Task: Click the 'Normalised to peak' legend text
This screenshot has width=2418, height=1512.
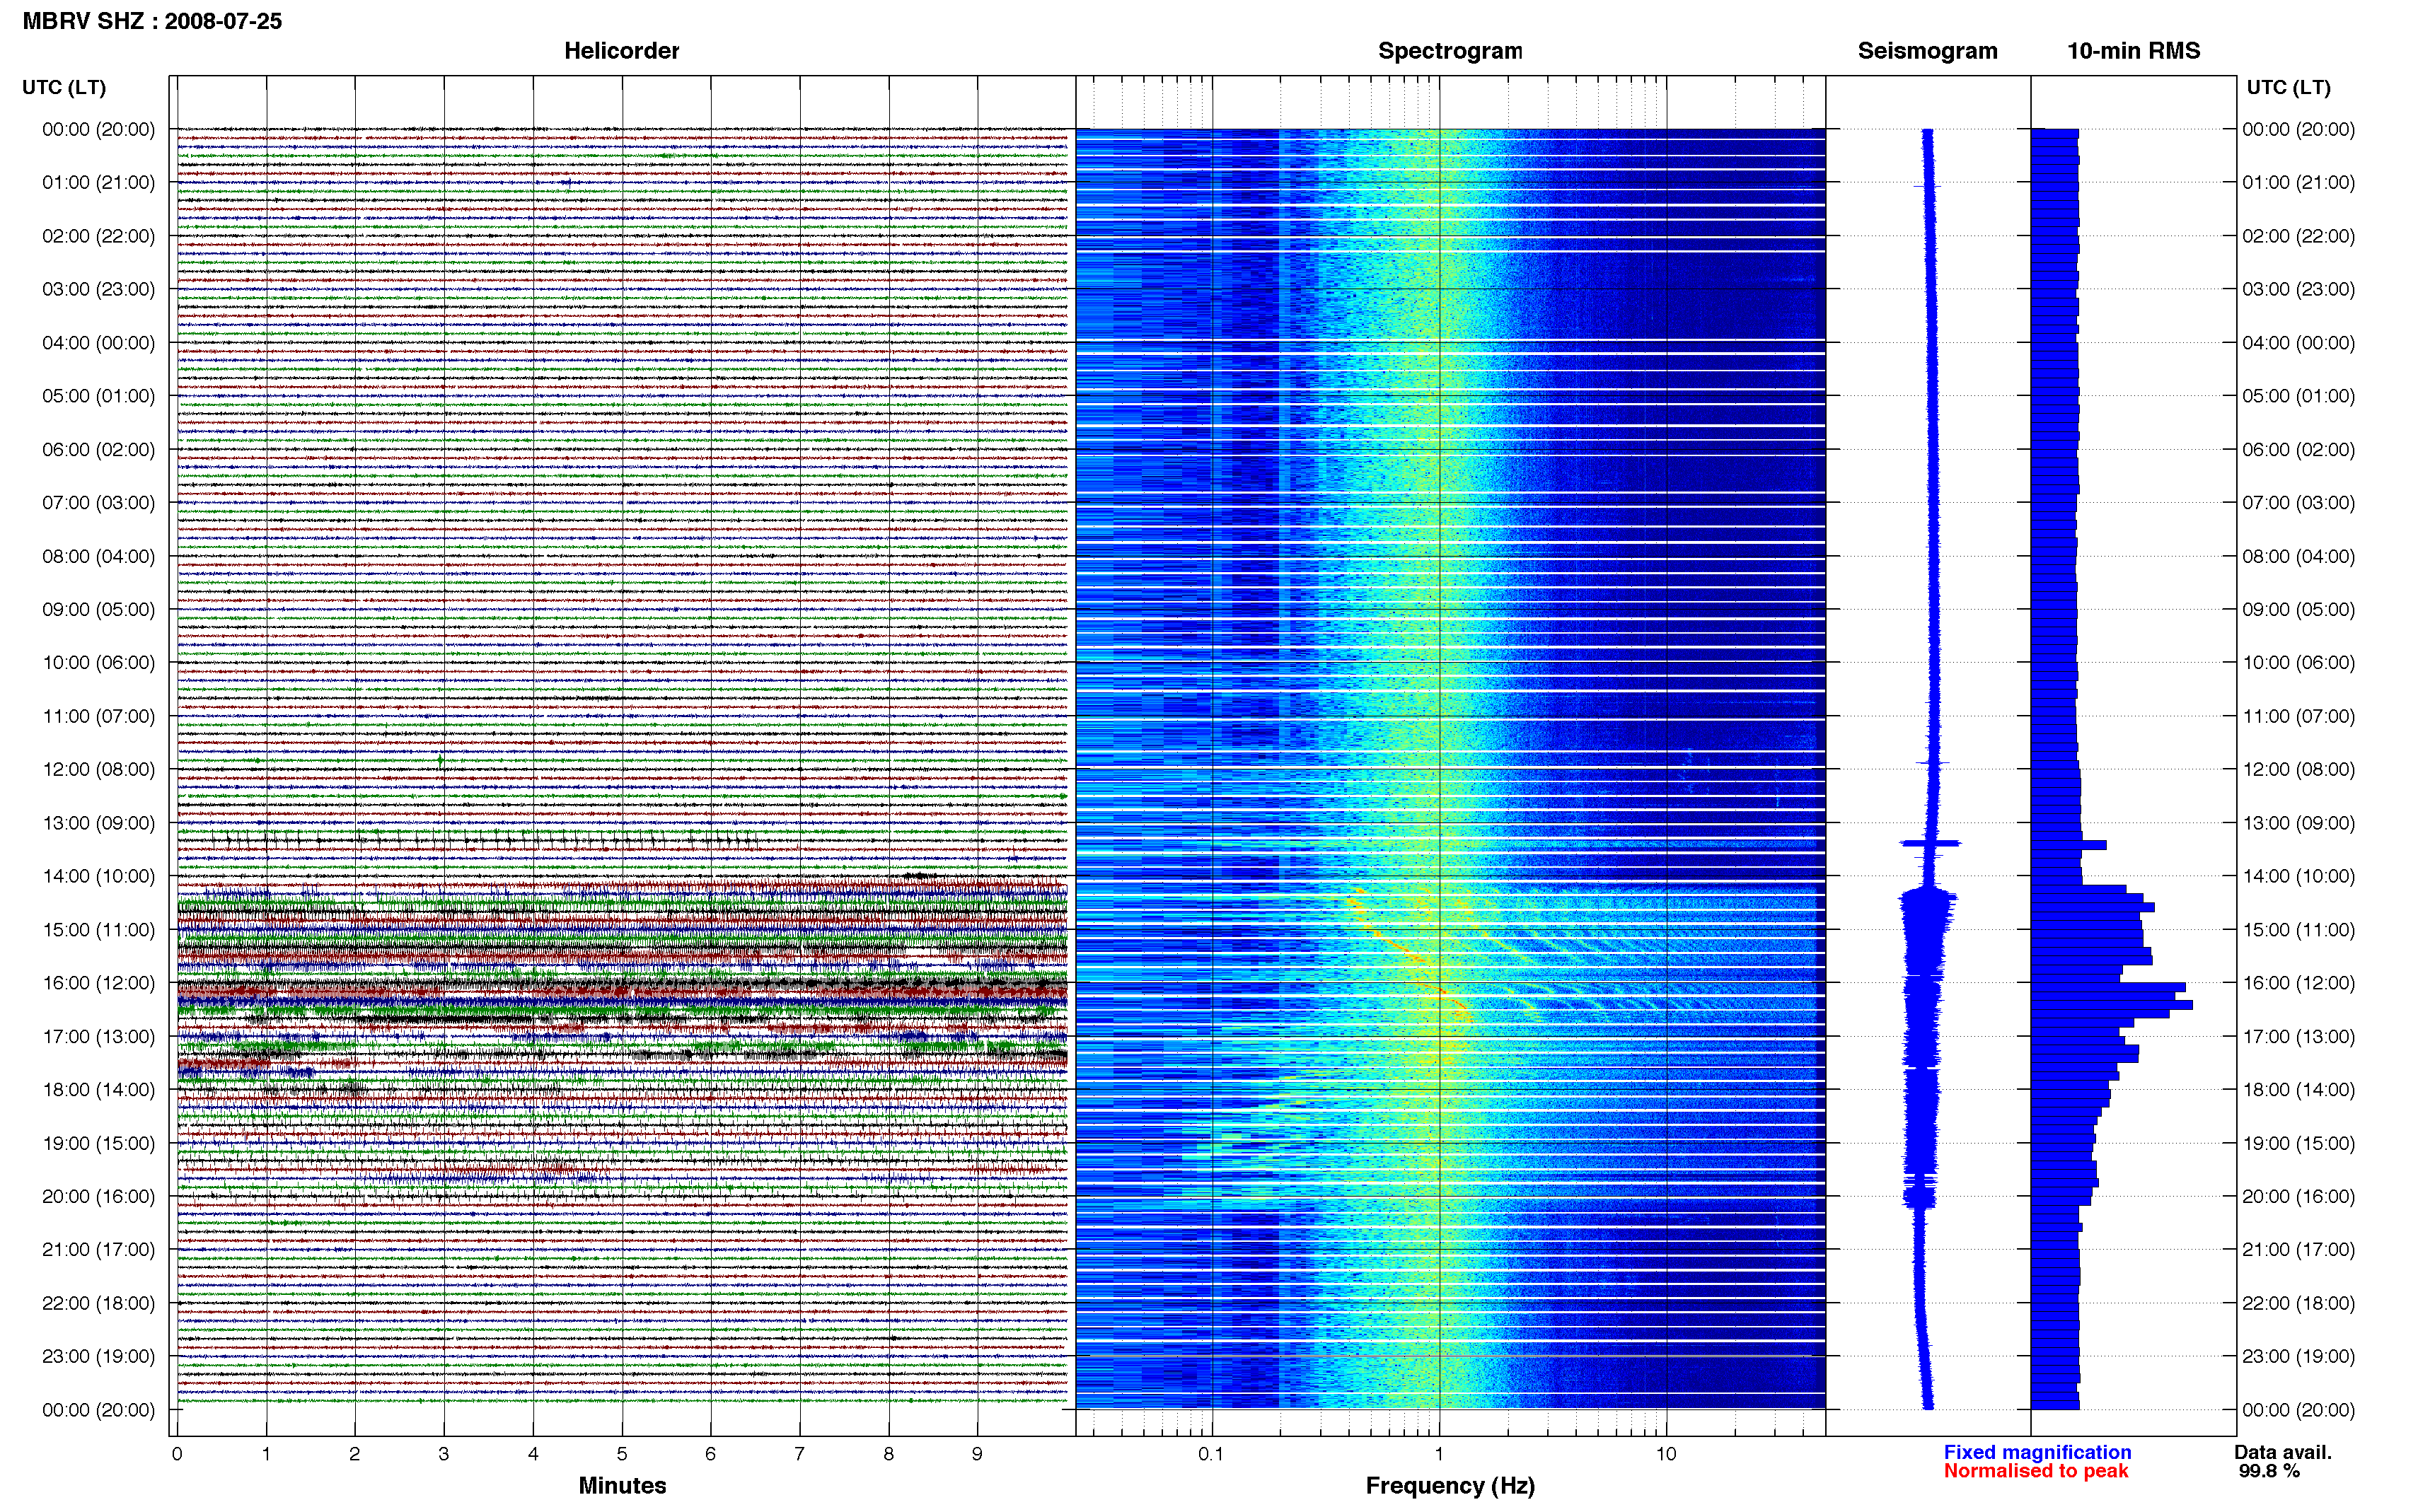Action: click(x=2036, y=1471)
